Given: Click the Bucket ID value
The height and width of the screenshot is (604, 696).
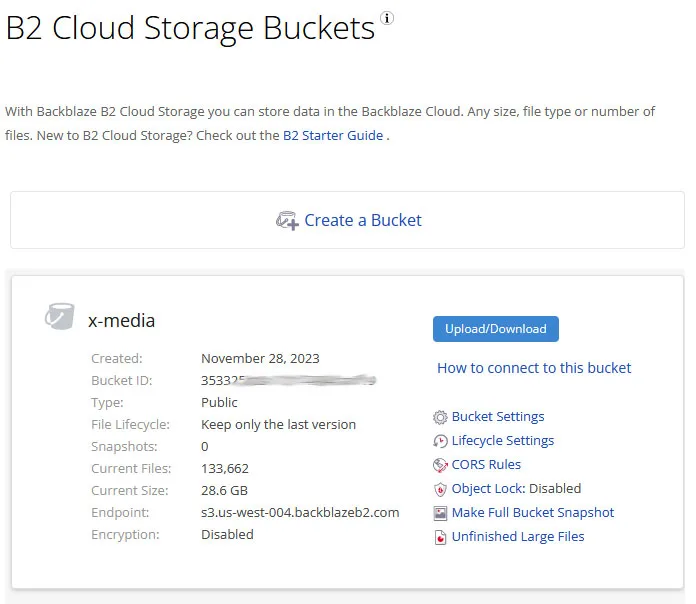Looking at the screenshot, I should 289,380.
